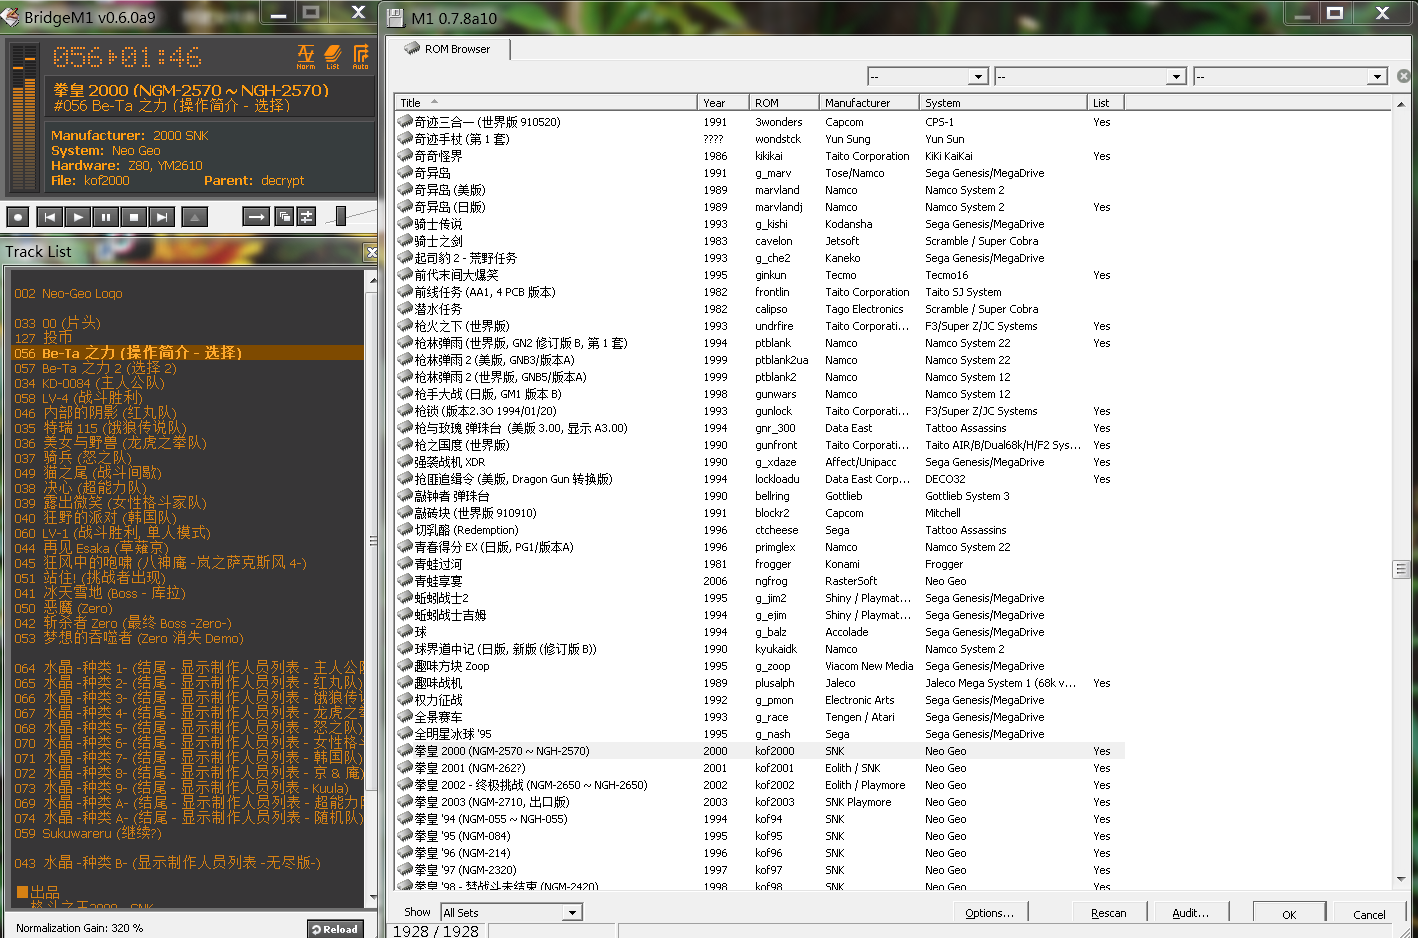The image size is (1418, 938).
Task: Select the kikikai Taito Corporation row
Action: click(760, 156)
